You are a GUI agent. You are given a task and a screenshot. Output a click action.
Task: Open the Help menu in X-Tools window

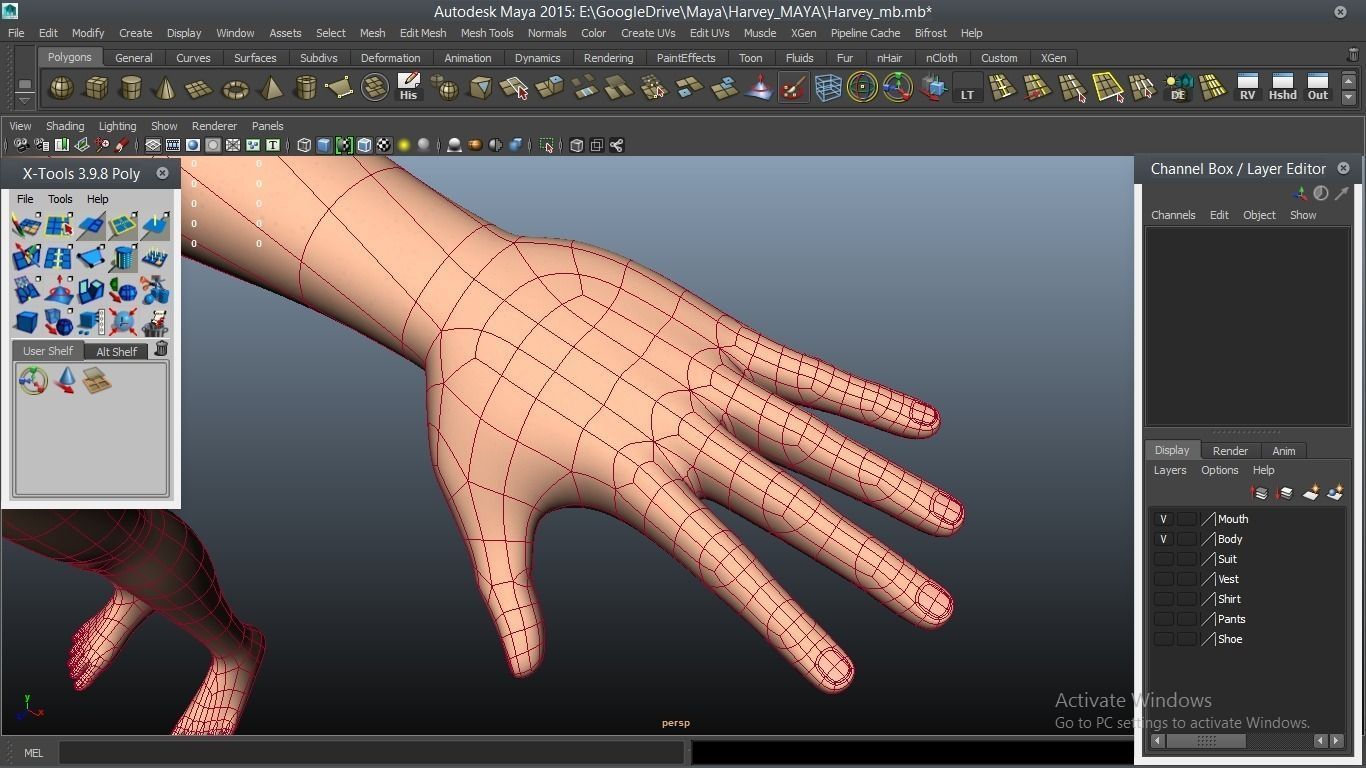97,199
